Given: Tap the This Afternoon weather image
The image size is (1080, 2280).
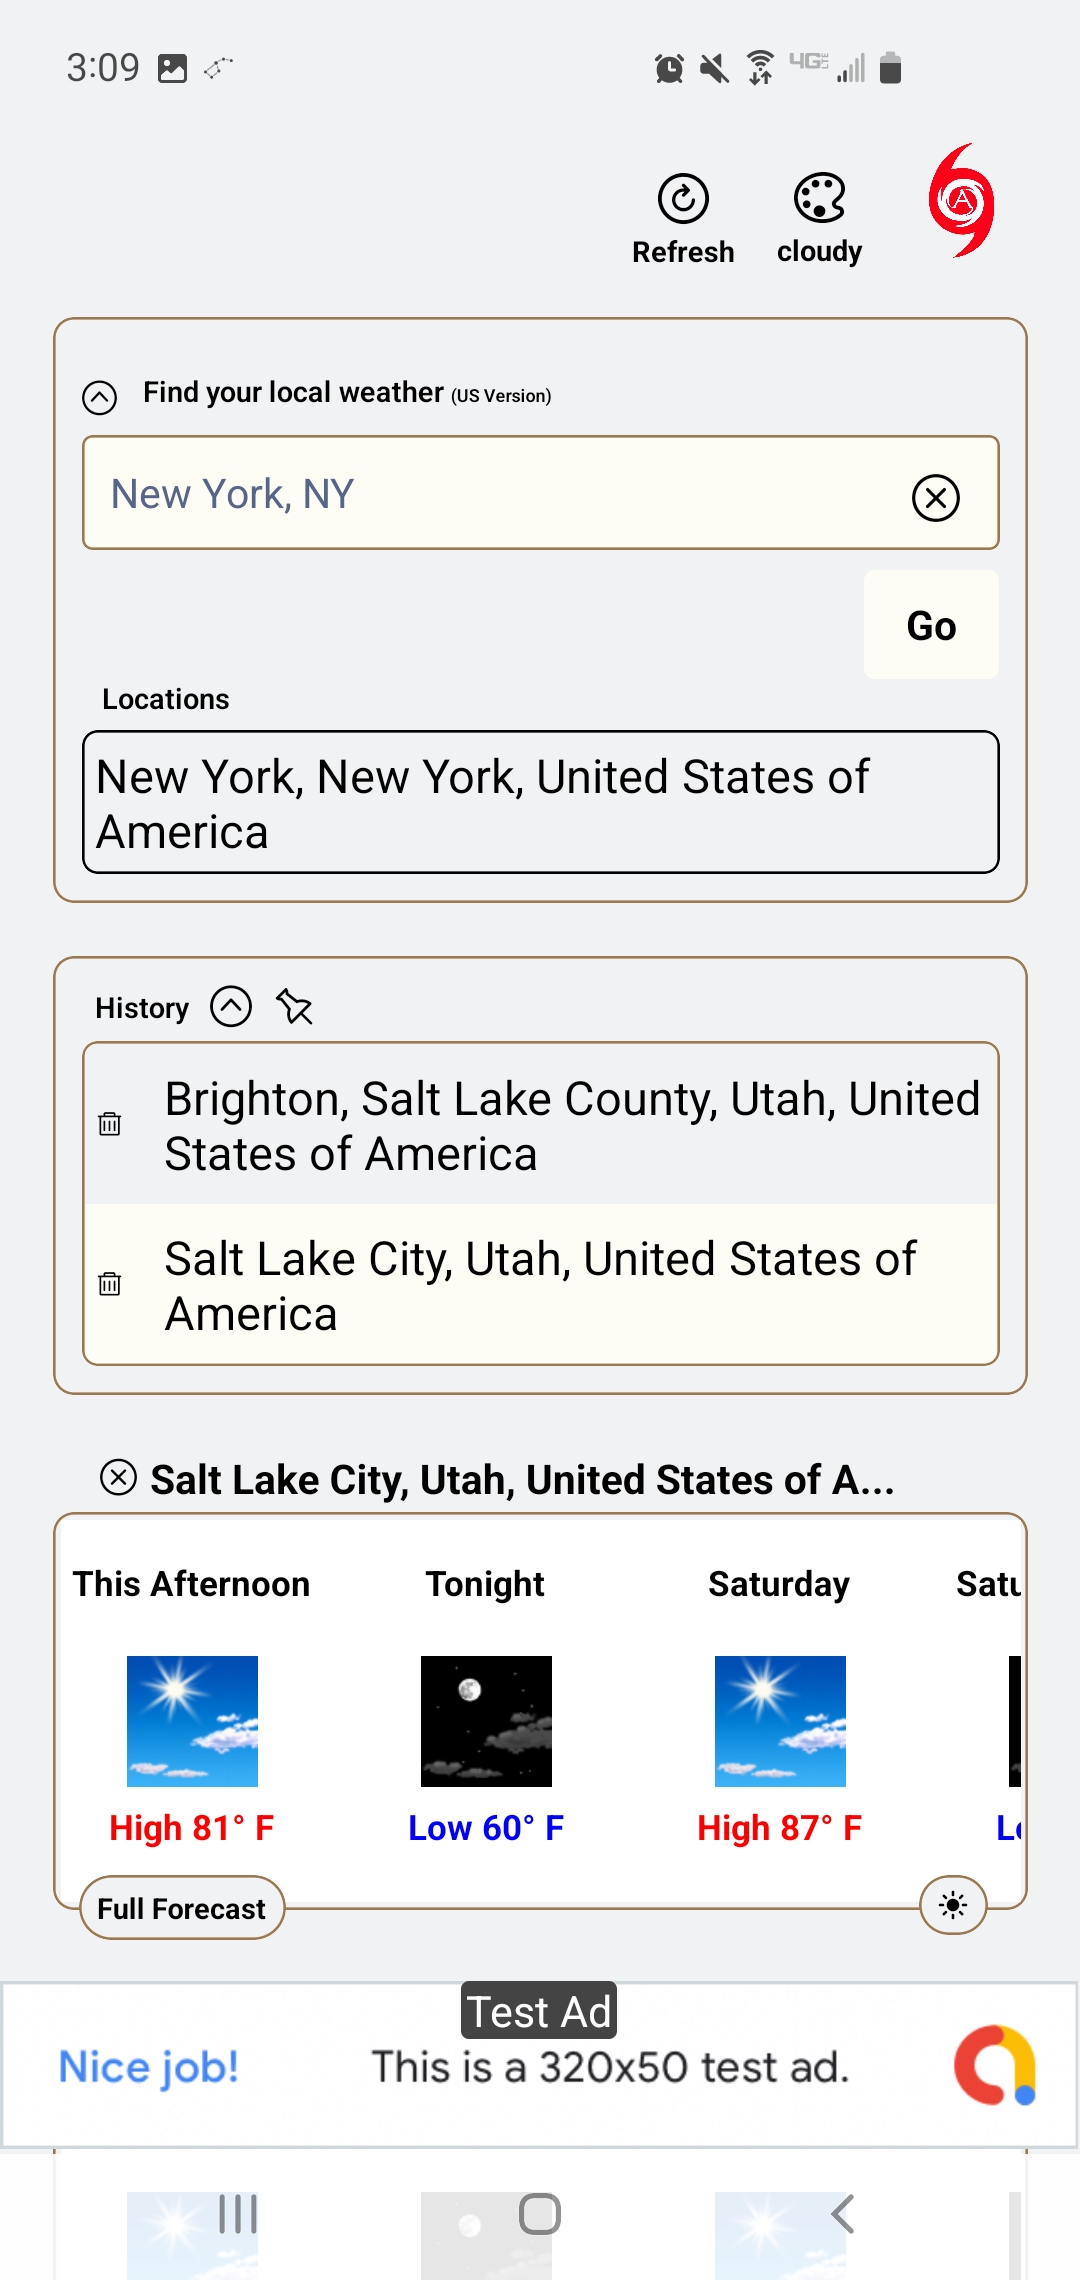Looking at the screenshot, I should point(192,1721).
